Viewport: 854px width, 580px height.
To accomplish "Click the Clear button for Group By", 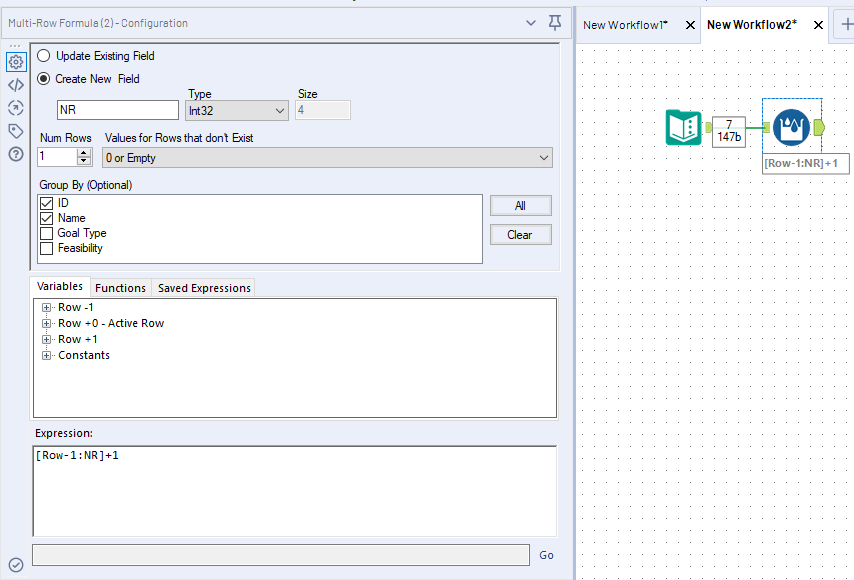I will [x=522, y=233].
